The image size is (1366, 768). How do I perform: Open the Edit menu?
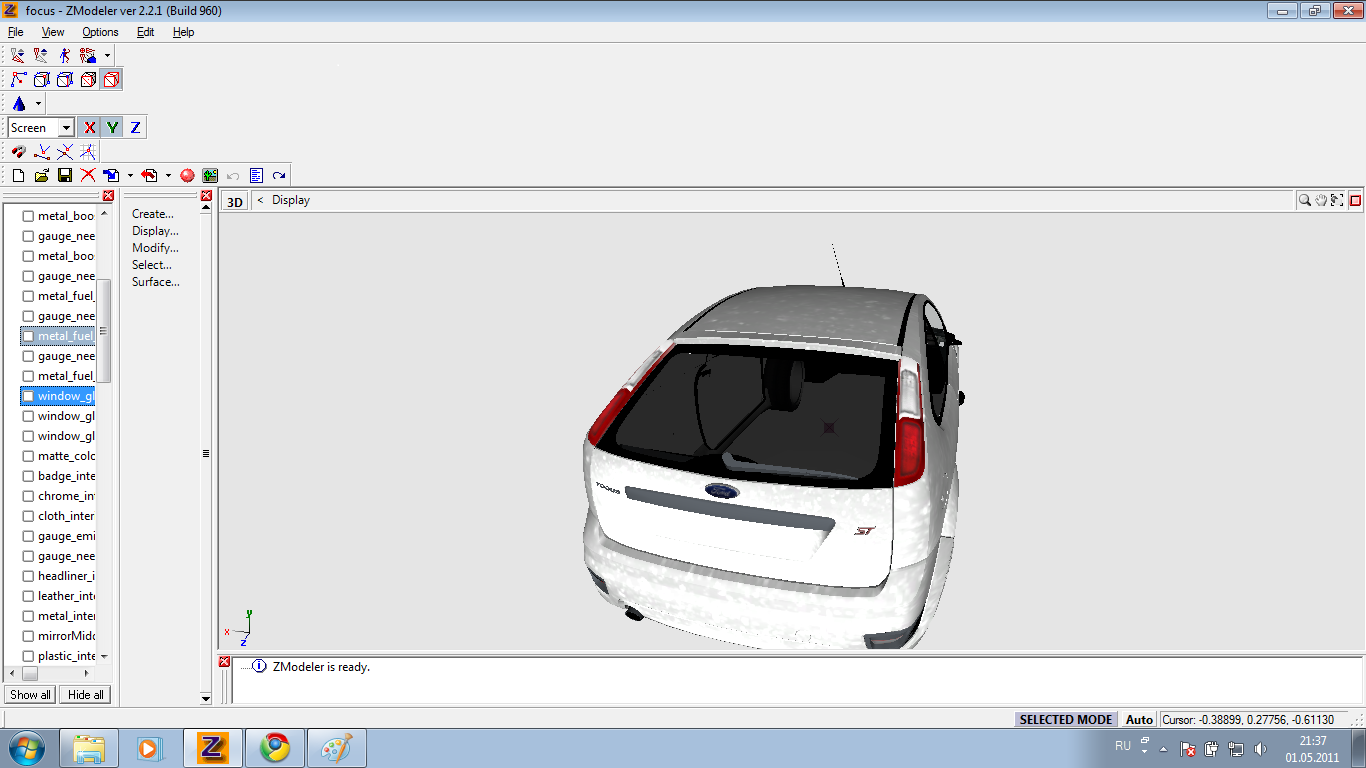(x=146, y=32)
